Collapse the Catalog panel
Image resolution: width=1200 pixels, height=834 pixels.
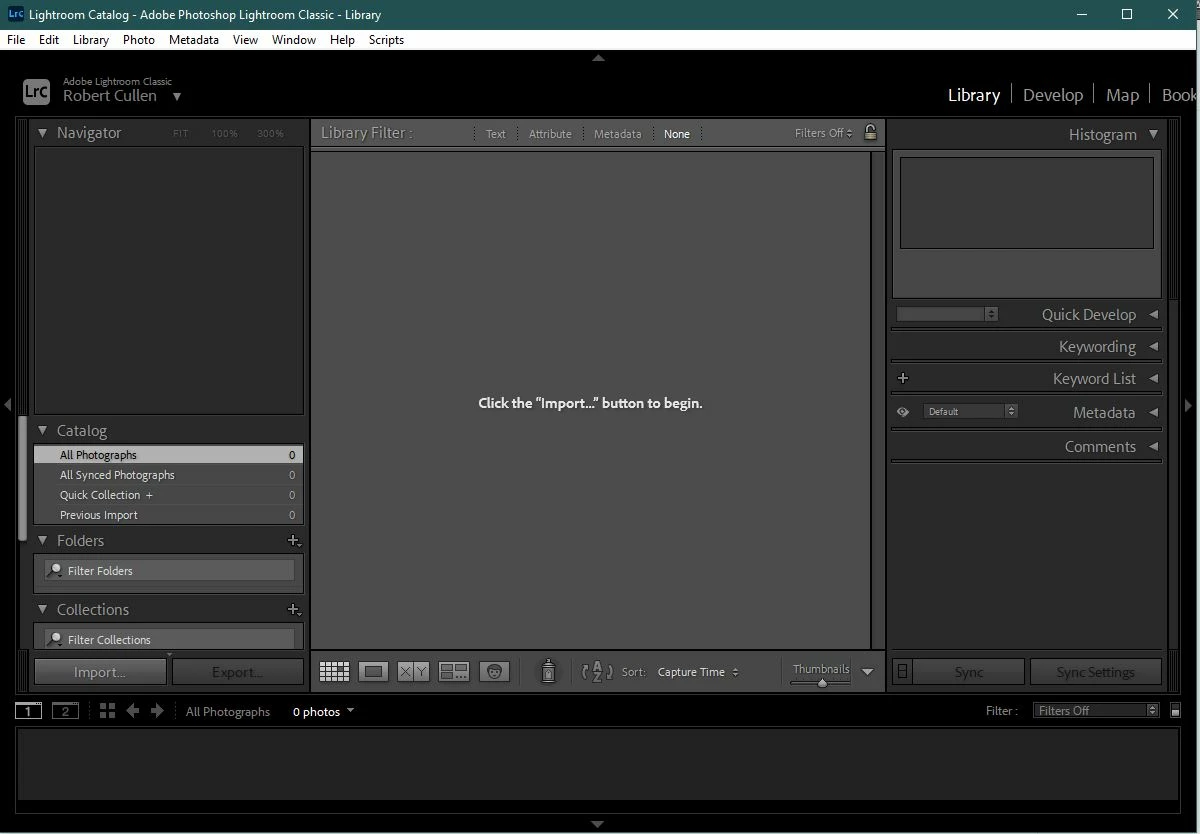43,430
